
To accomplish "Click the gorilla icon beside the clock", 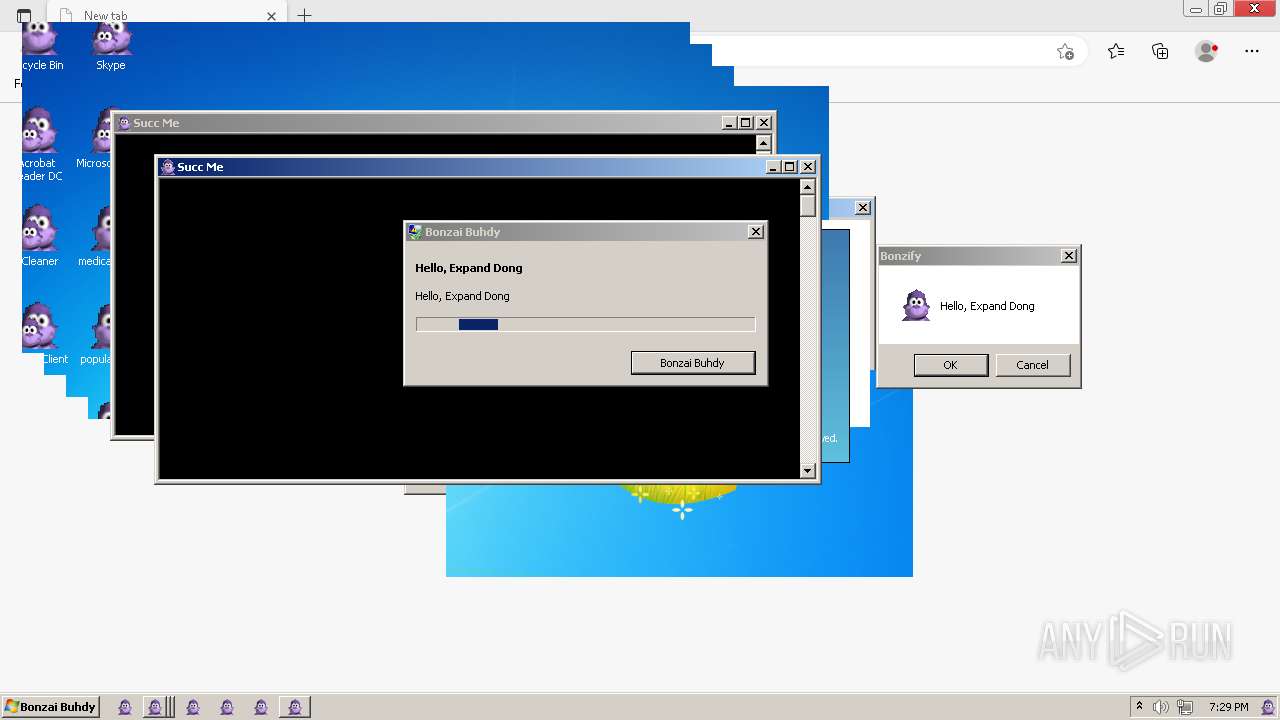I will point(1268,707).
